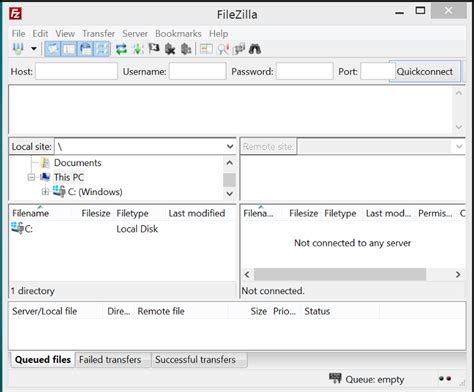Sort remote list by Permis... column
Screen dimensions: 474x392
435,213
